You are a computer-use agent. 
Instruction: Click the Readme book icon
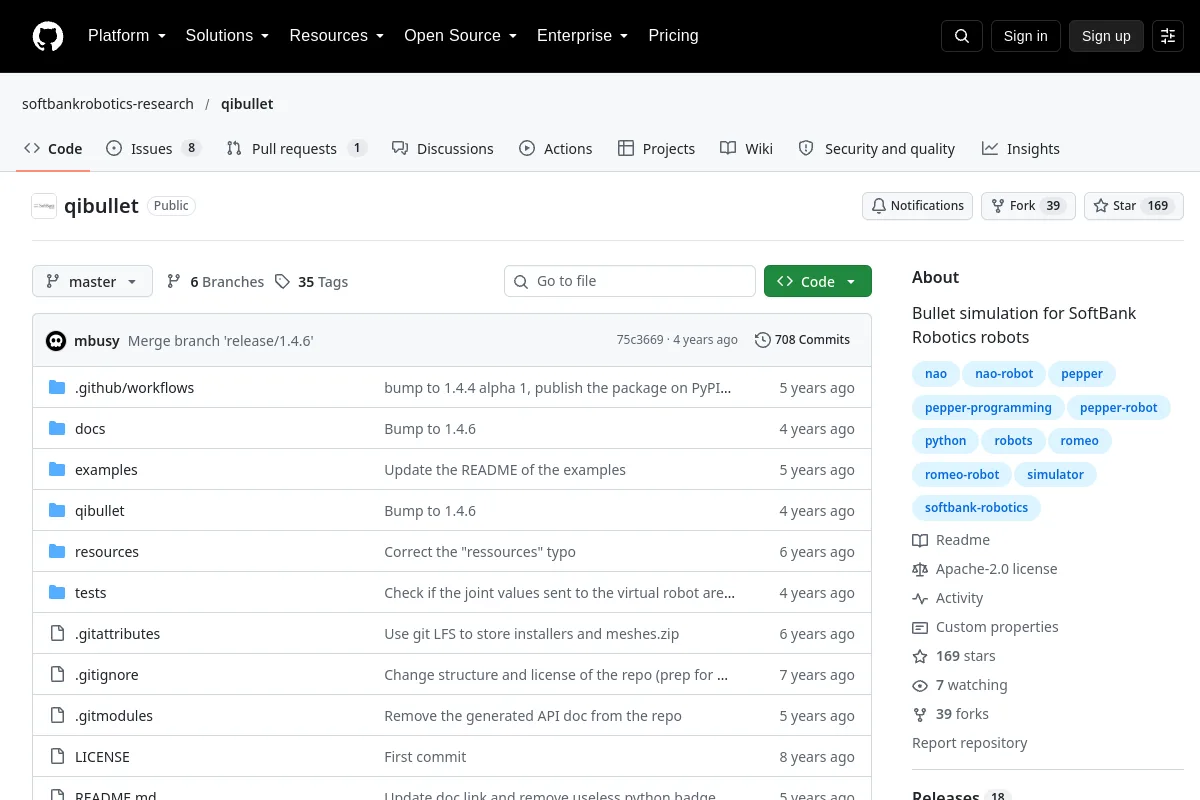click(920, 540)
